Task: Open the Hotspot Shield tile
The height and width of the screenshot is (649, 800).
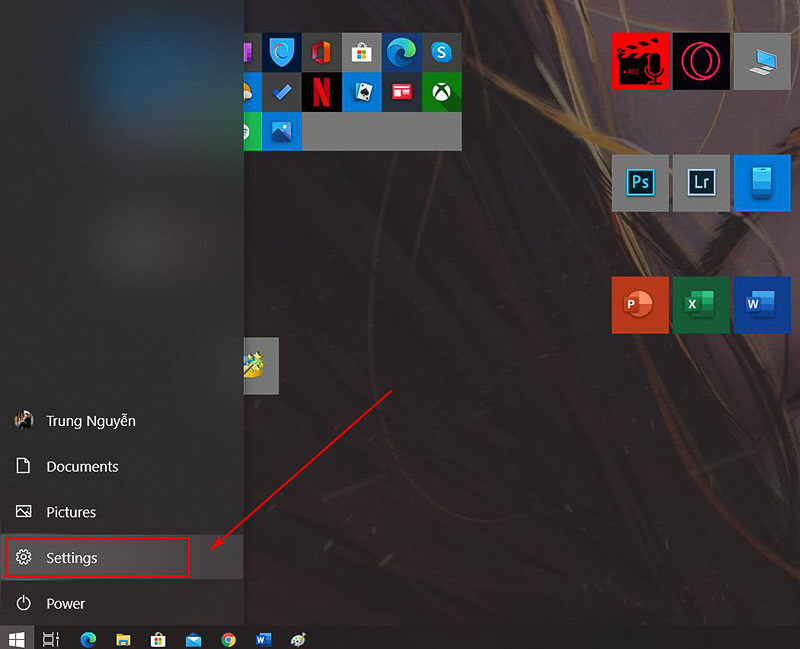Action: point(281,51)
